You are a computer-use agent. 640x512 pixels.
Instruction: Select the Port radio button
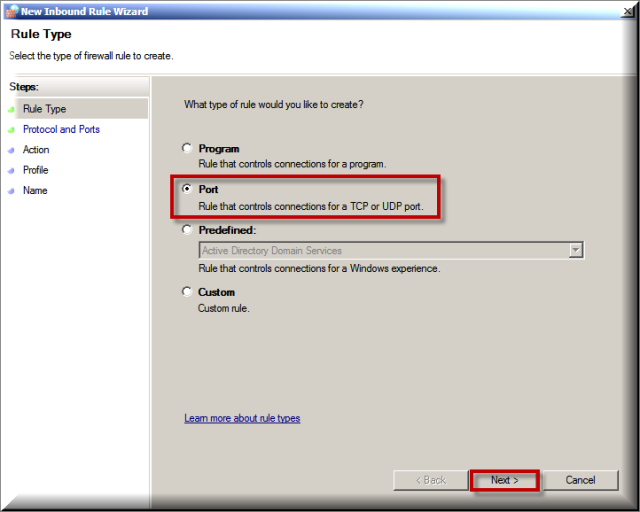tap(187, 189)
